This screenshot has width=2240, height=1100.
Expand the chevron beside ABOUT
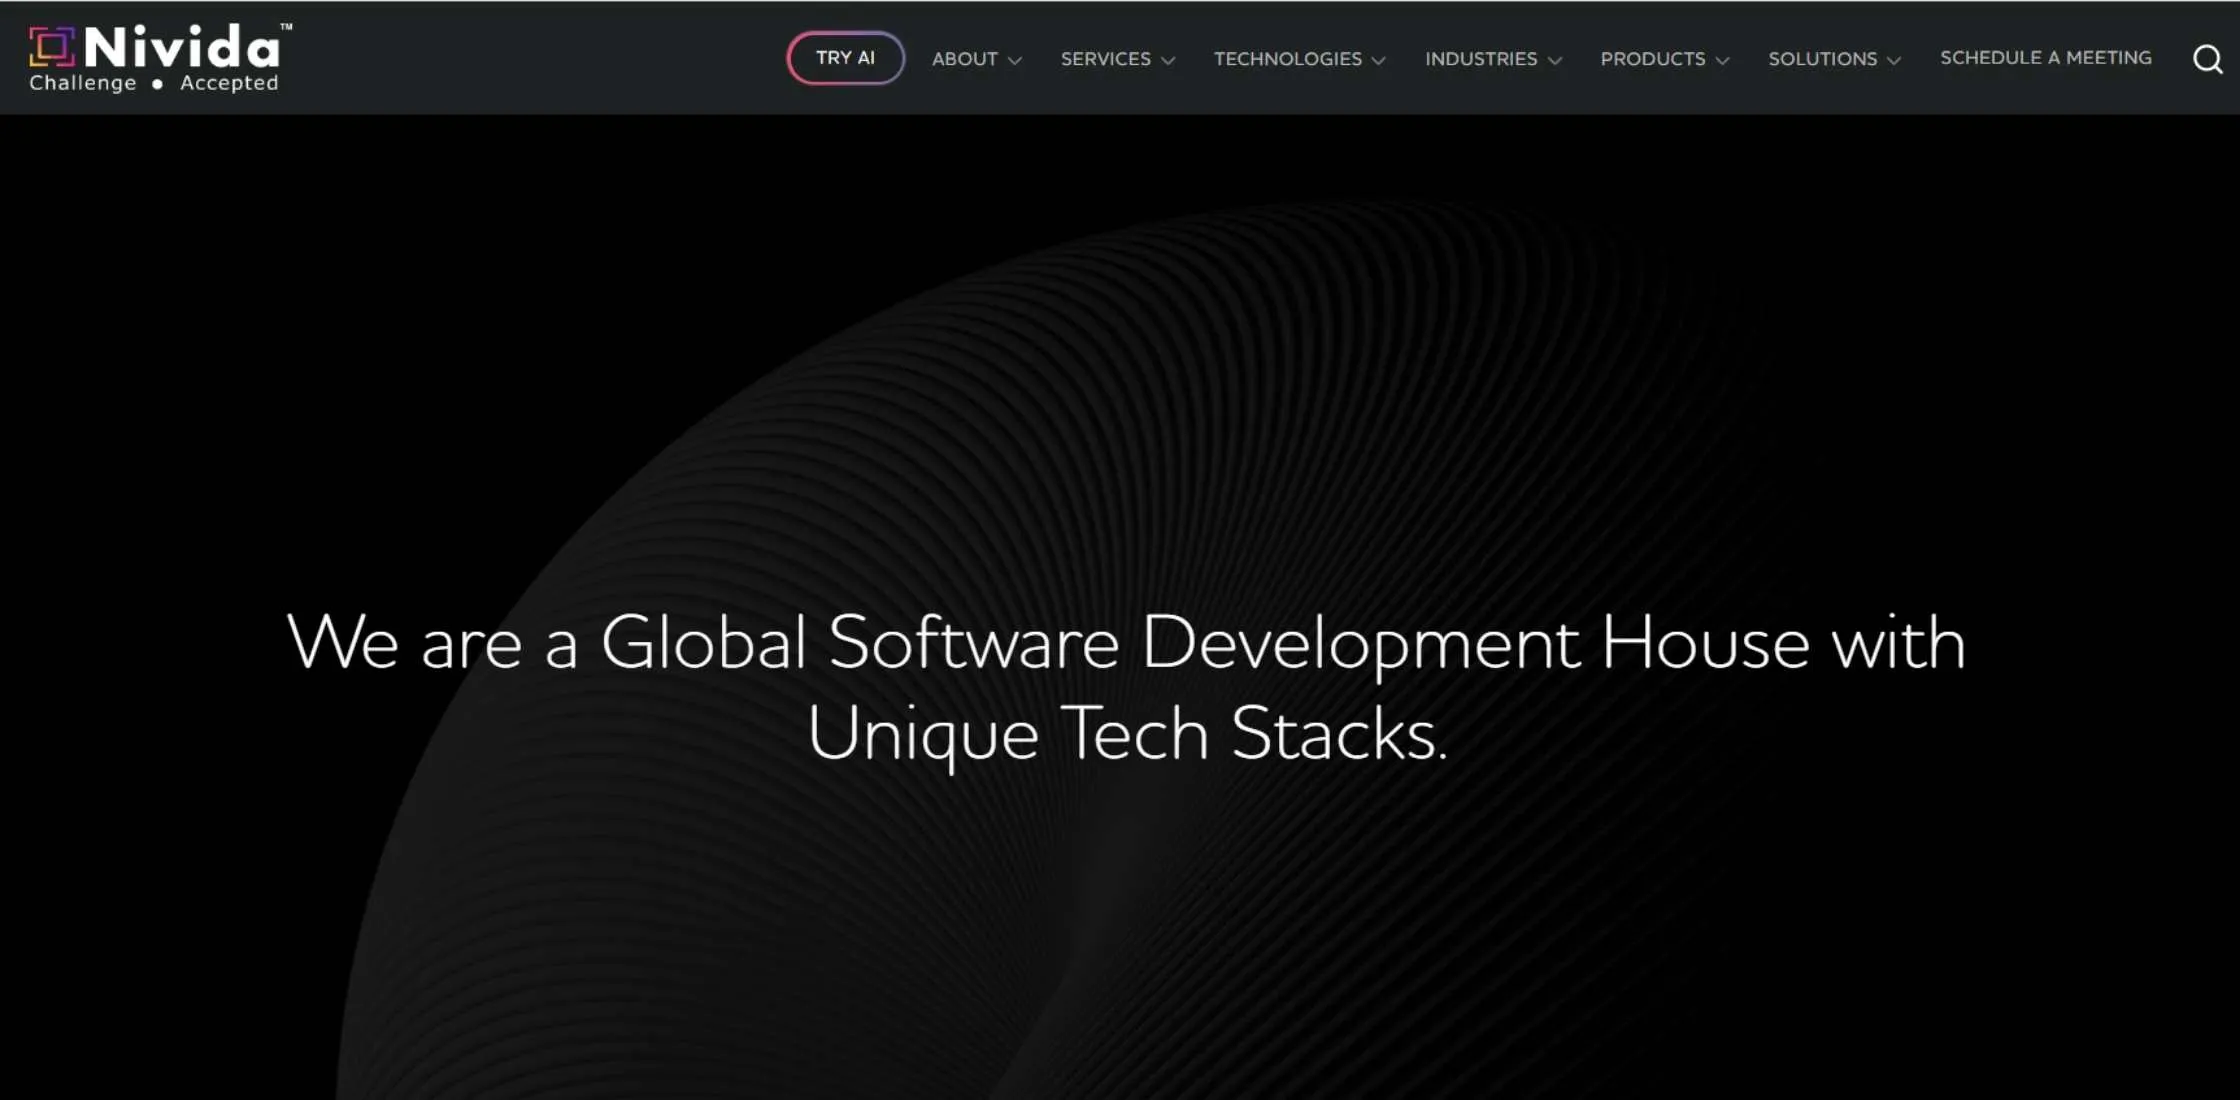(1015, 60)
